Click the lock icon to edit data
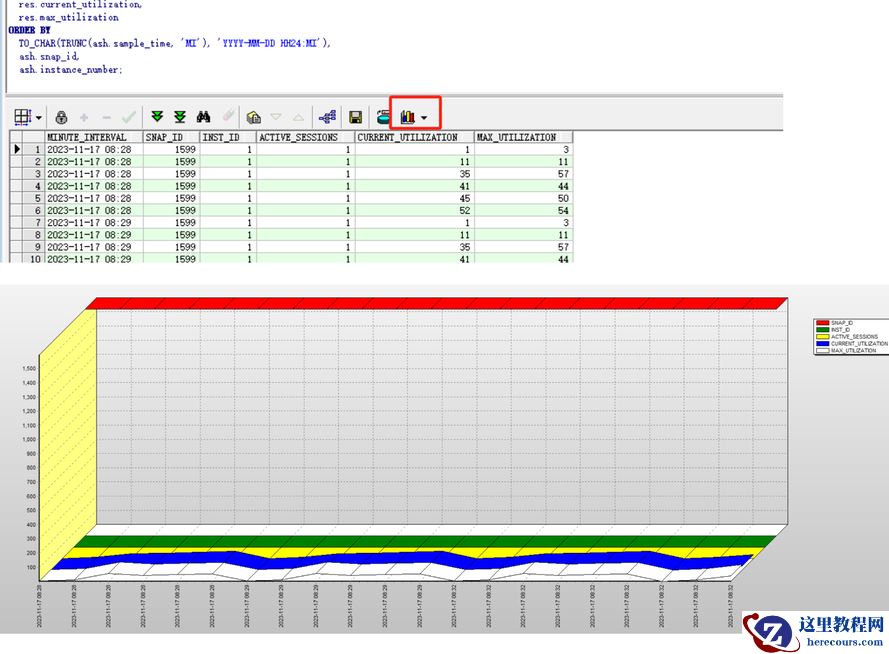 (x=62, y=117)
